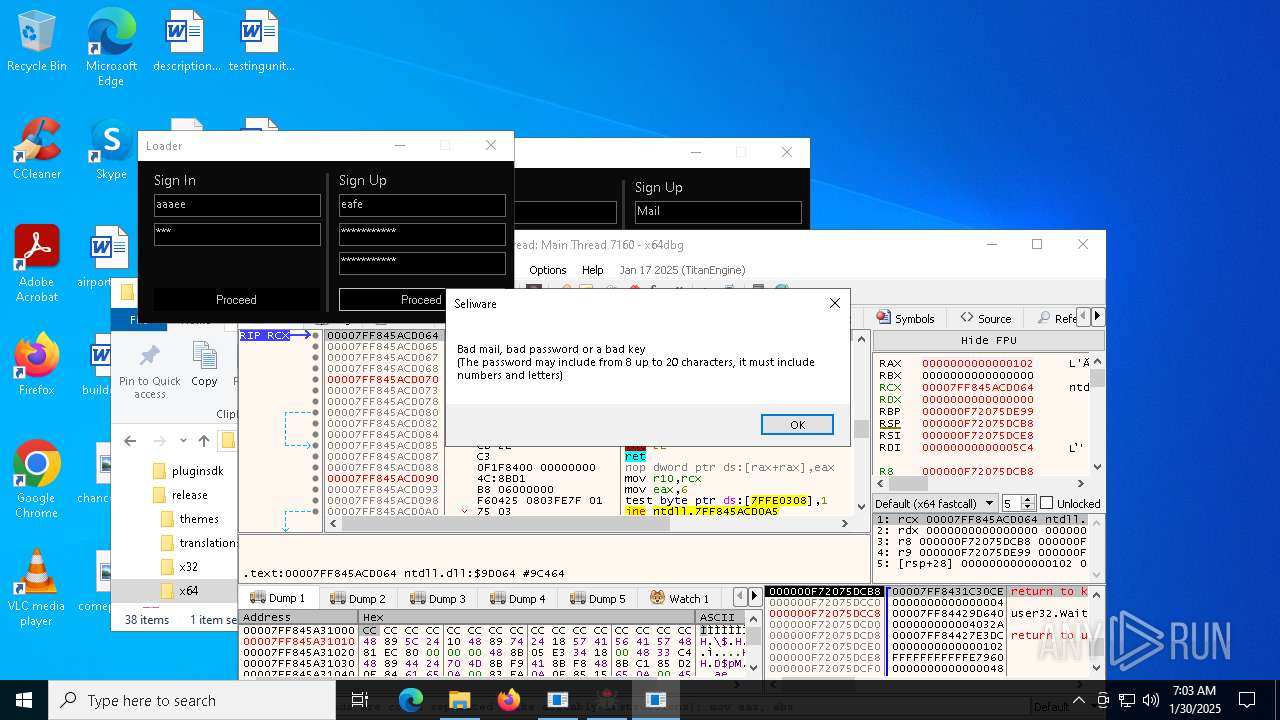Click the taskbar clock showing 7:03 AM
This screenshot has width=1280, height=720.
(x=1195, y=700)
